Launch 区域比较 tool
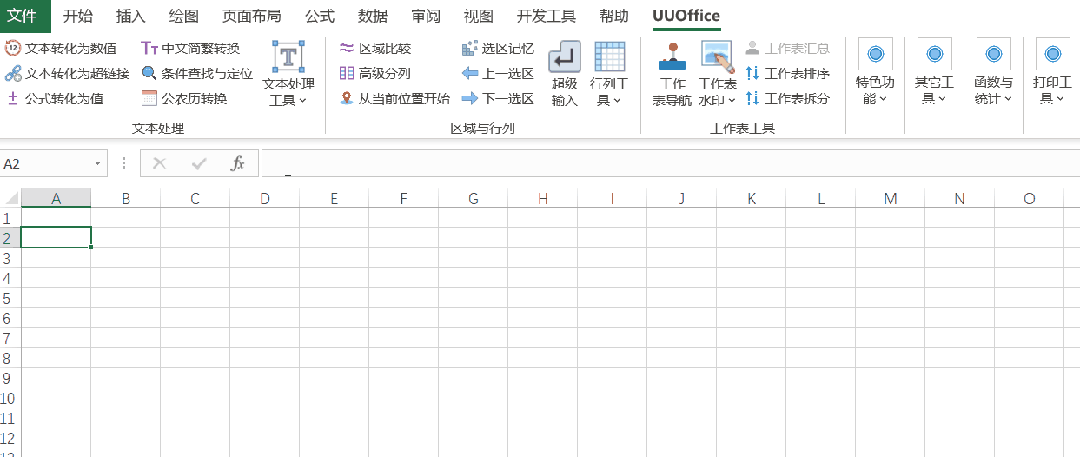Screen dimensions: 1080x457 375,48
